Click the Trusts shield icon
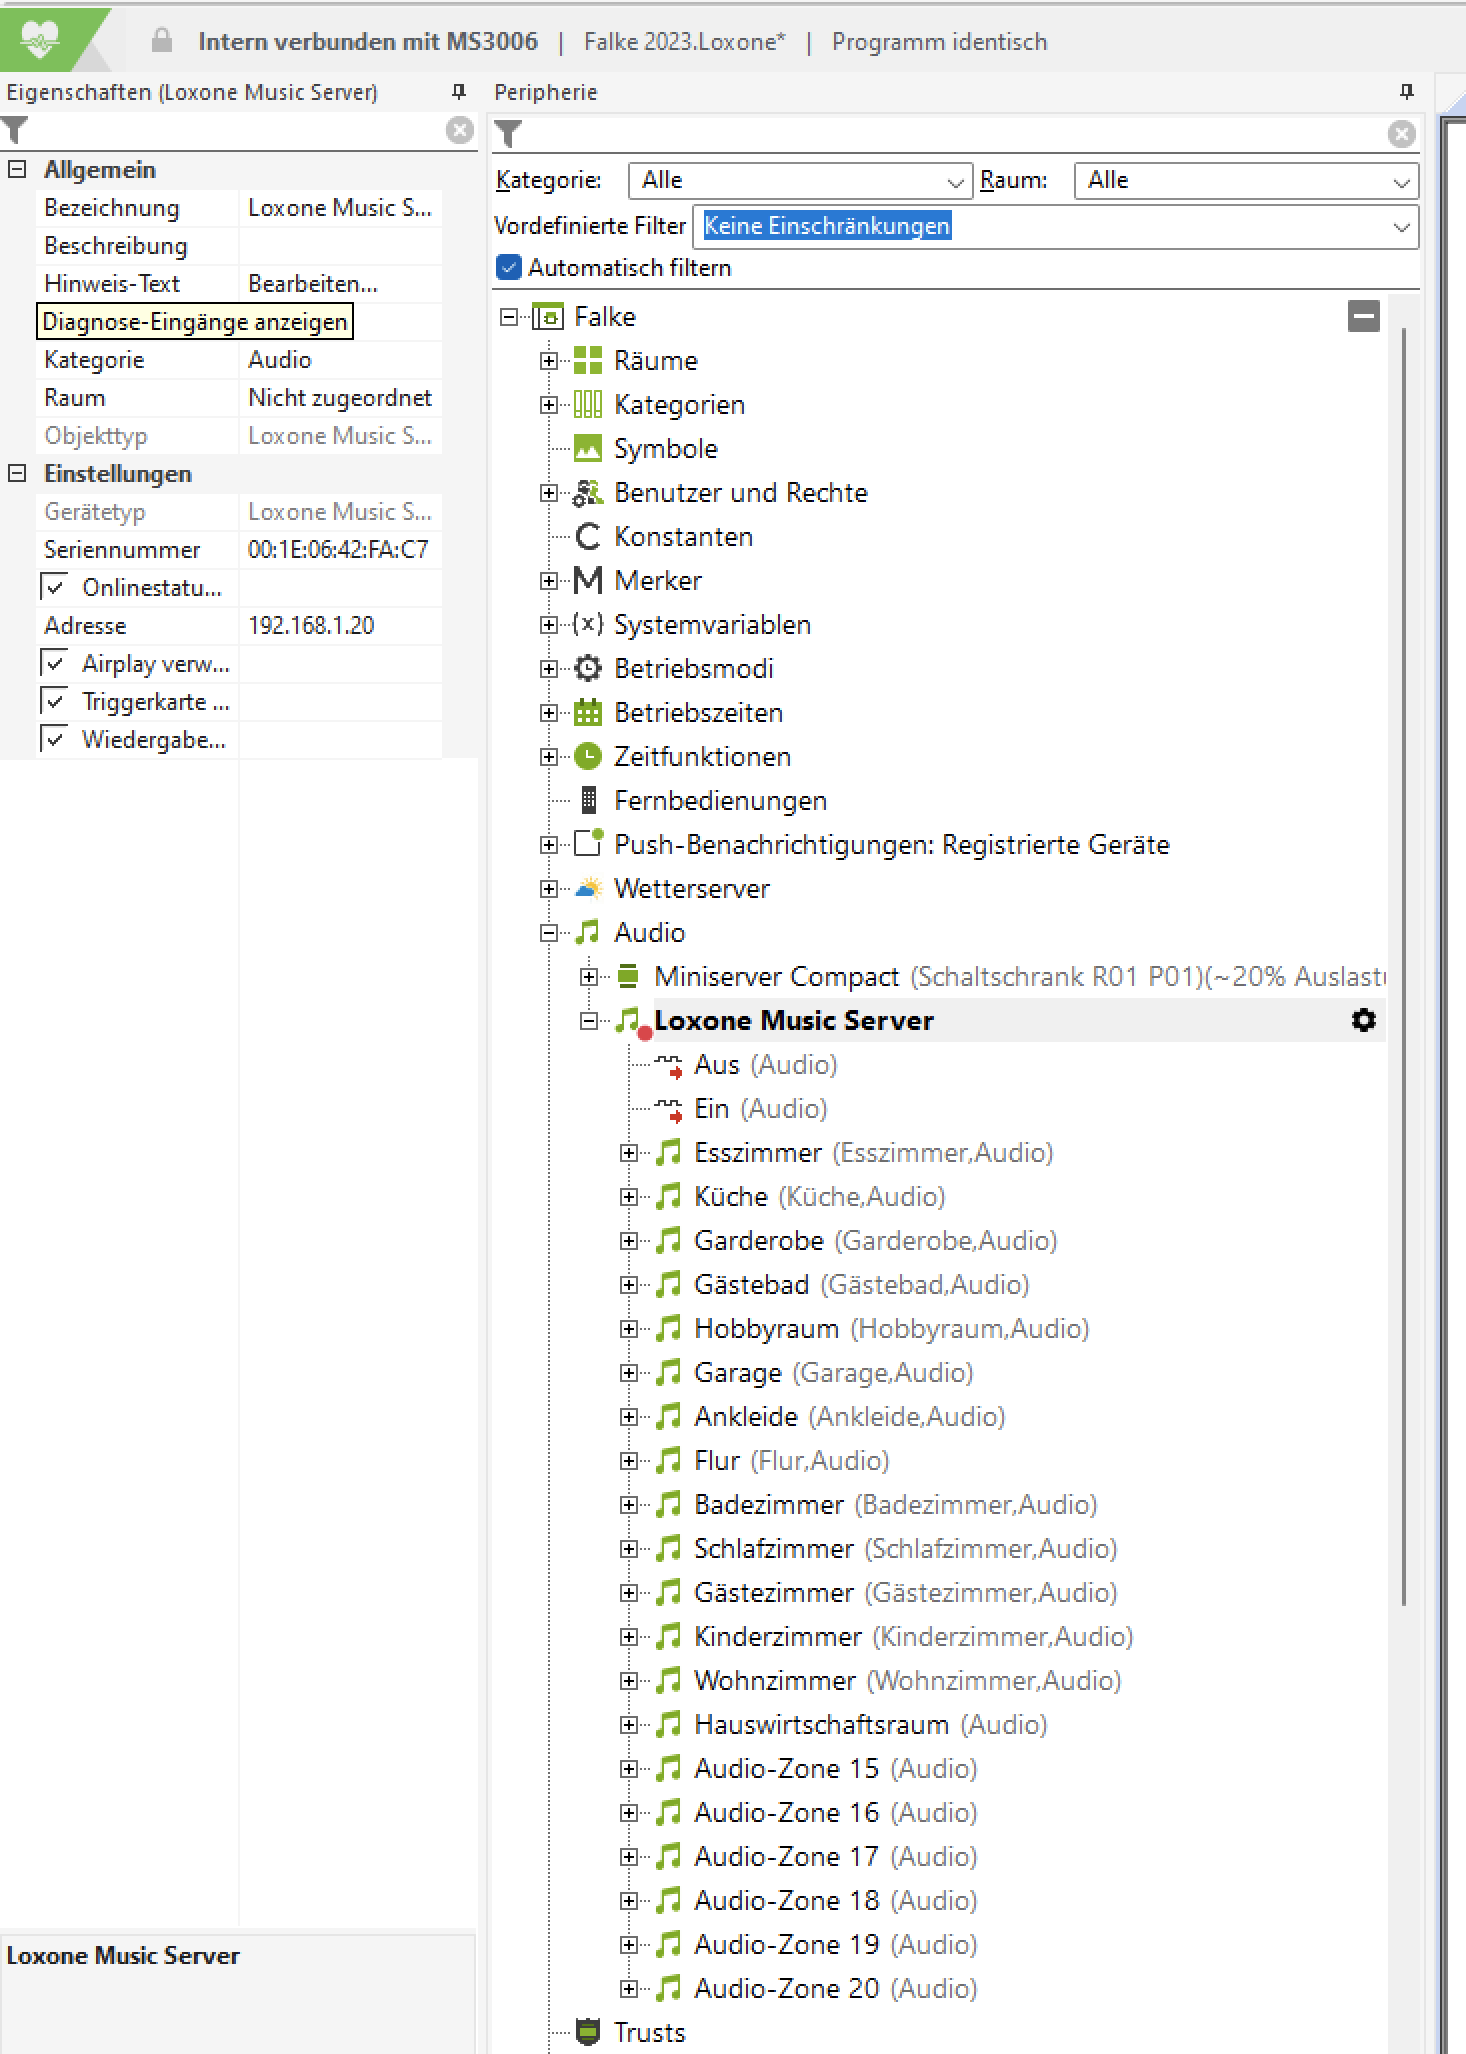The height and width of the screenshot is (2054, 1466). [x=588, y=2032]
